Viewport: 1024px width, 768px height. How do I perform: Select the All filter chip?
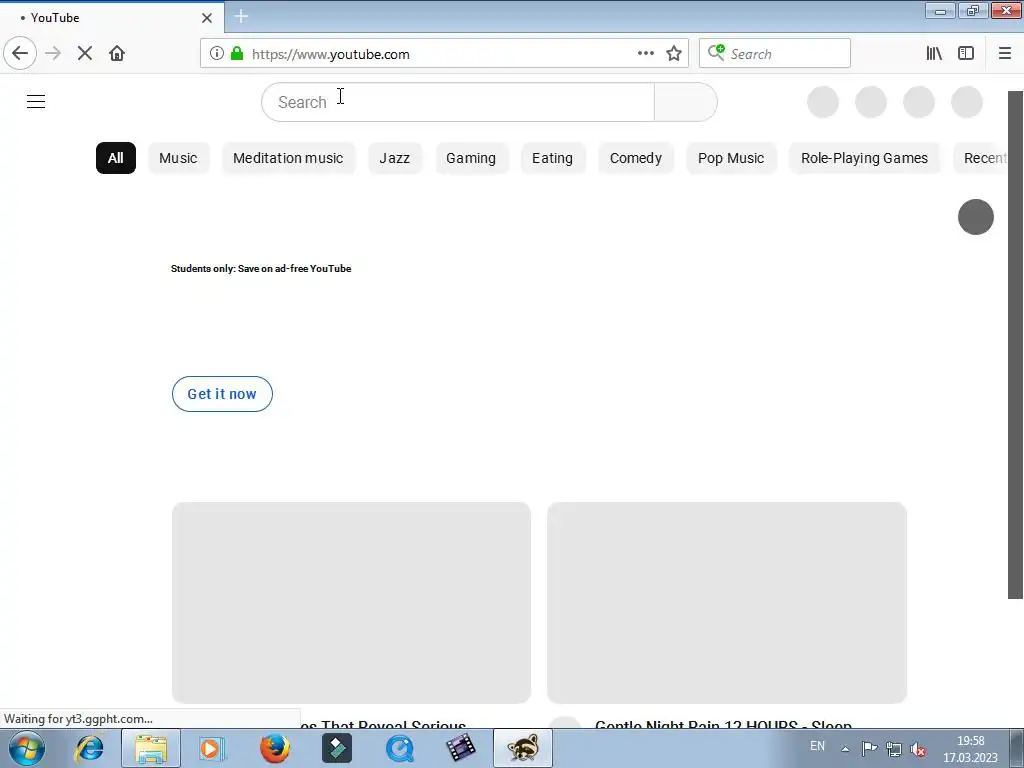(x=116, y=158)
